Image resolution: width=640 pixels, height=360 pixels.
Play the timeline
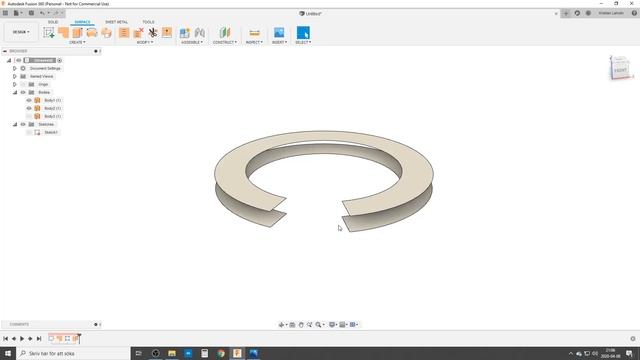point(22,338)
